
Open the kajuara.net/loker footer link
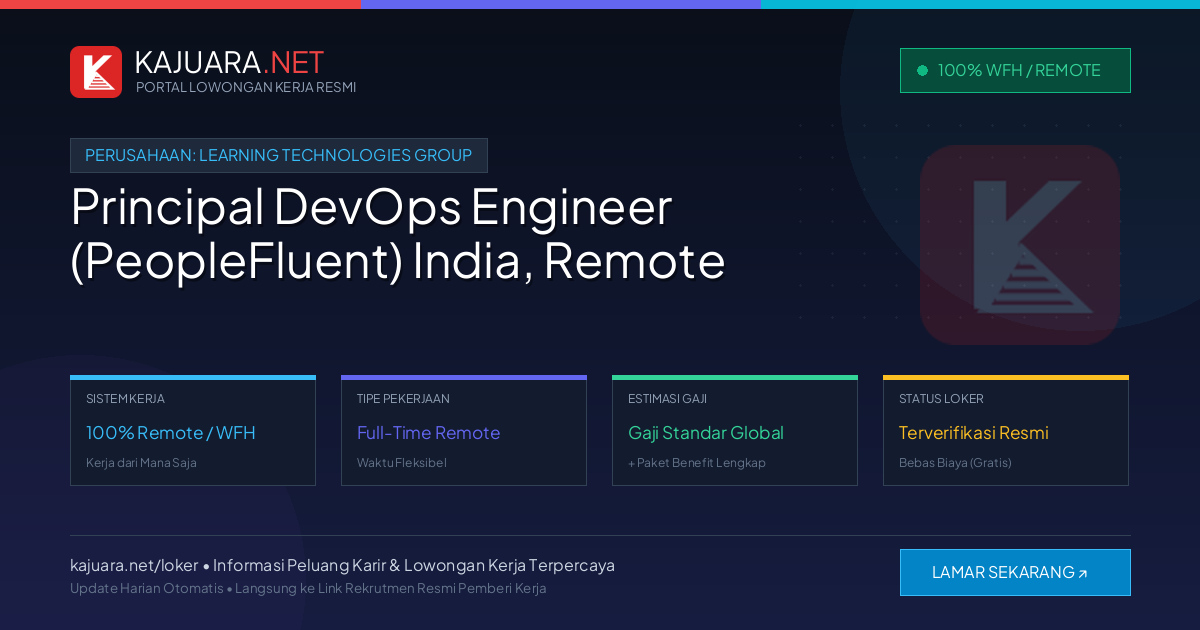(x=134, y=565)
